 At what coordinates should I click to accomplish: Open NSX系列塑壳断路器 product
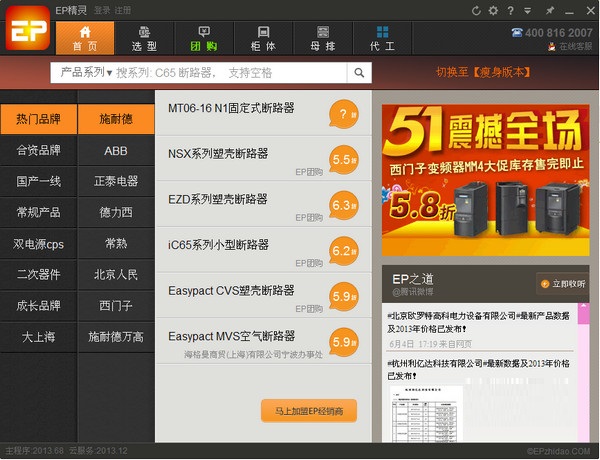pos(218,154)
